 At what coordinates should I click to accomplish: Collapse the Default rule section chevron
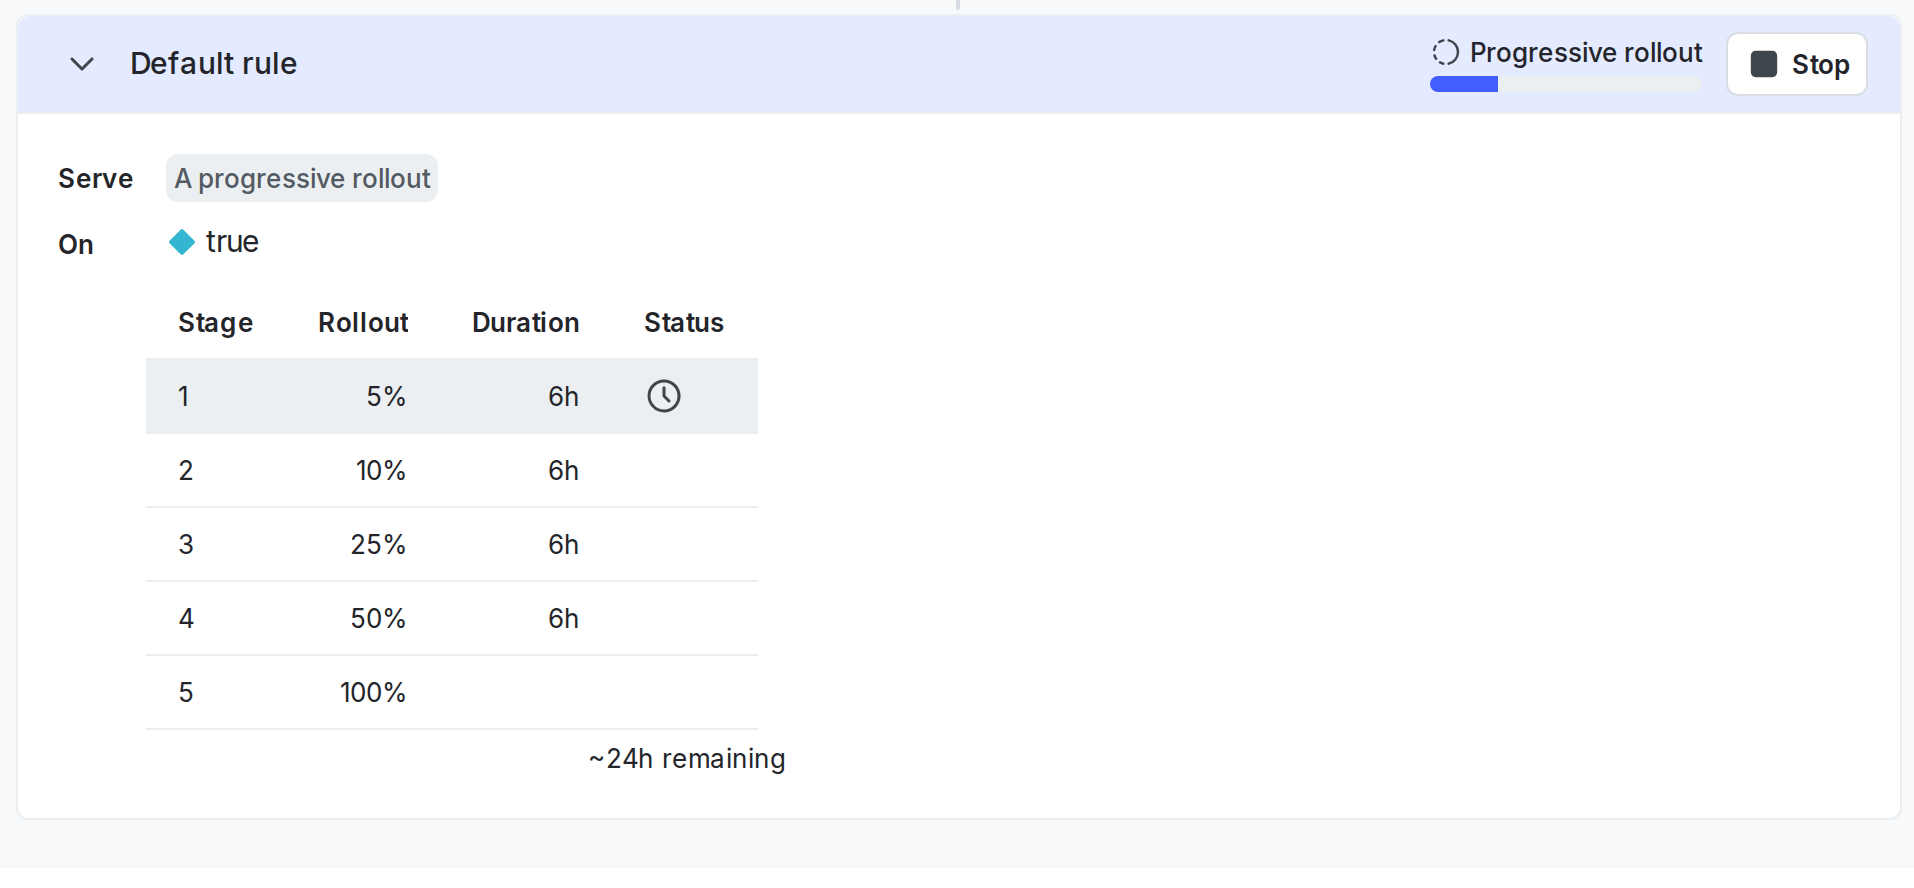point(82,64)
